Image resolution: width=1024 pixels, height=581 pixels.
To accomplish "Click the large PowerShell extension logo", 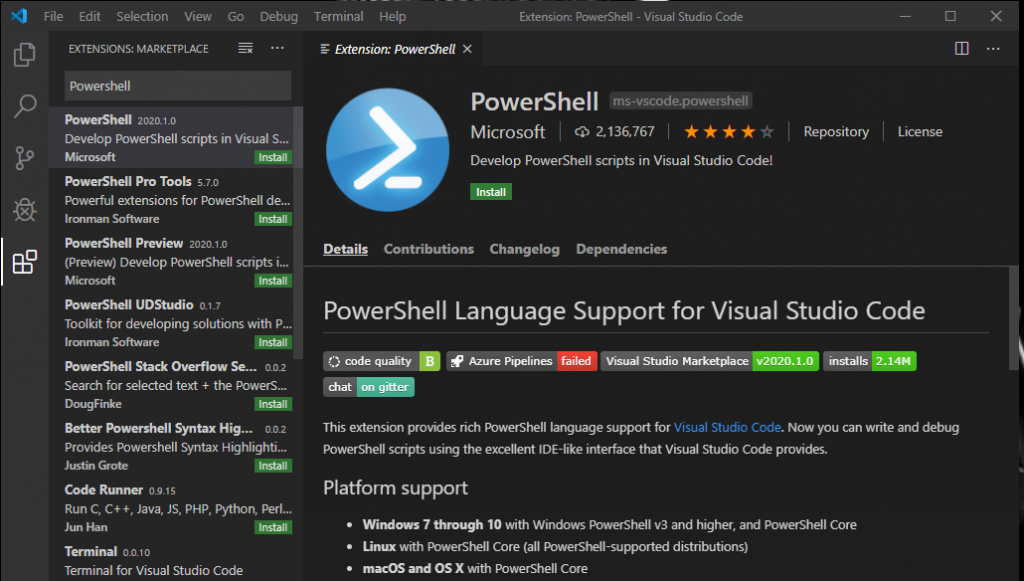I will pyautogui.click(x=387, y=149).
